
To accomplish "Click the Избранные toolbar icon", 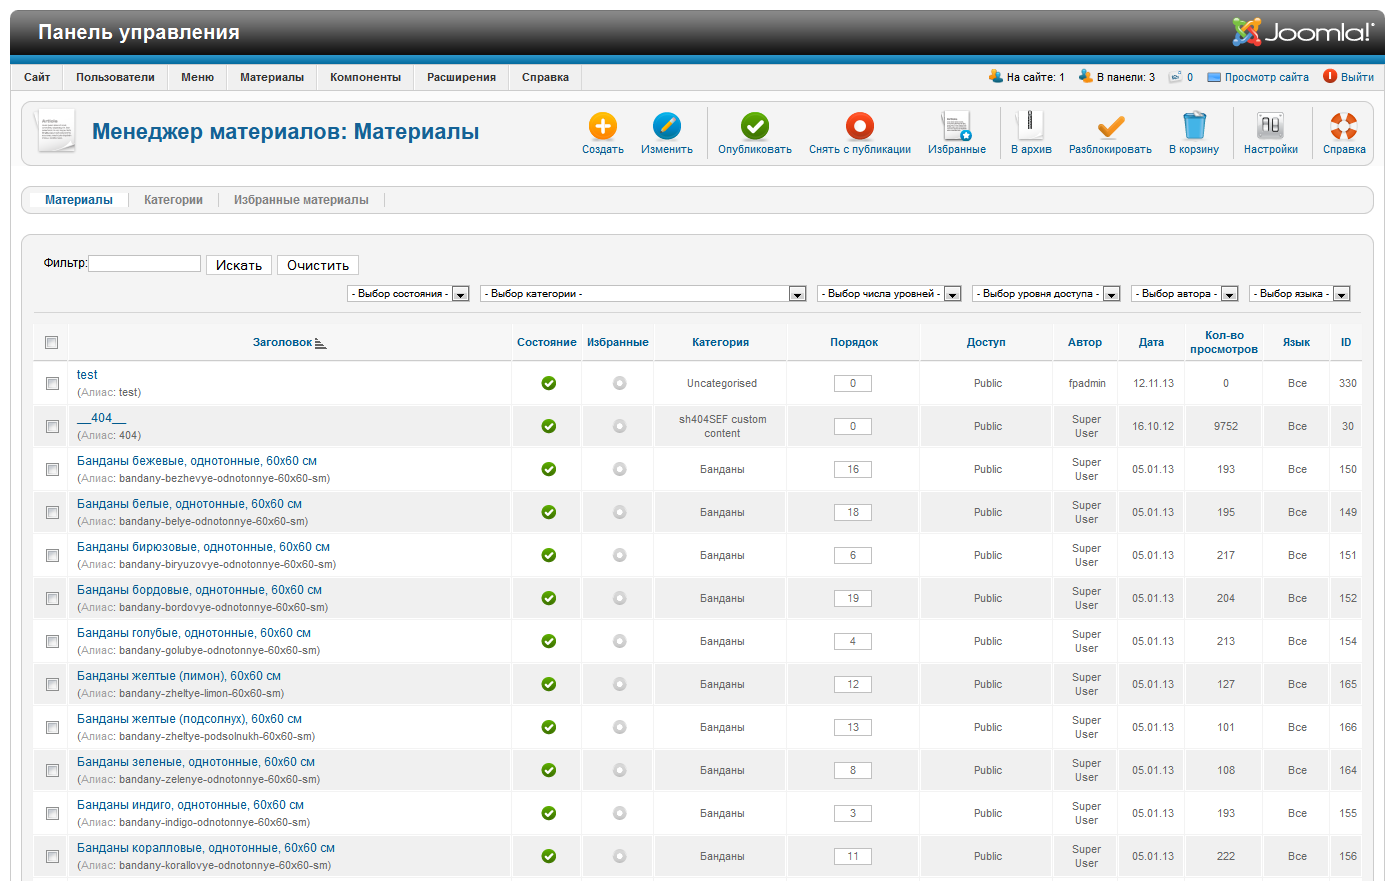I will coord(957,126).
